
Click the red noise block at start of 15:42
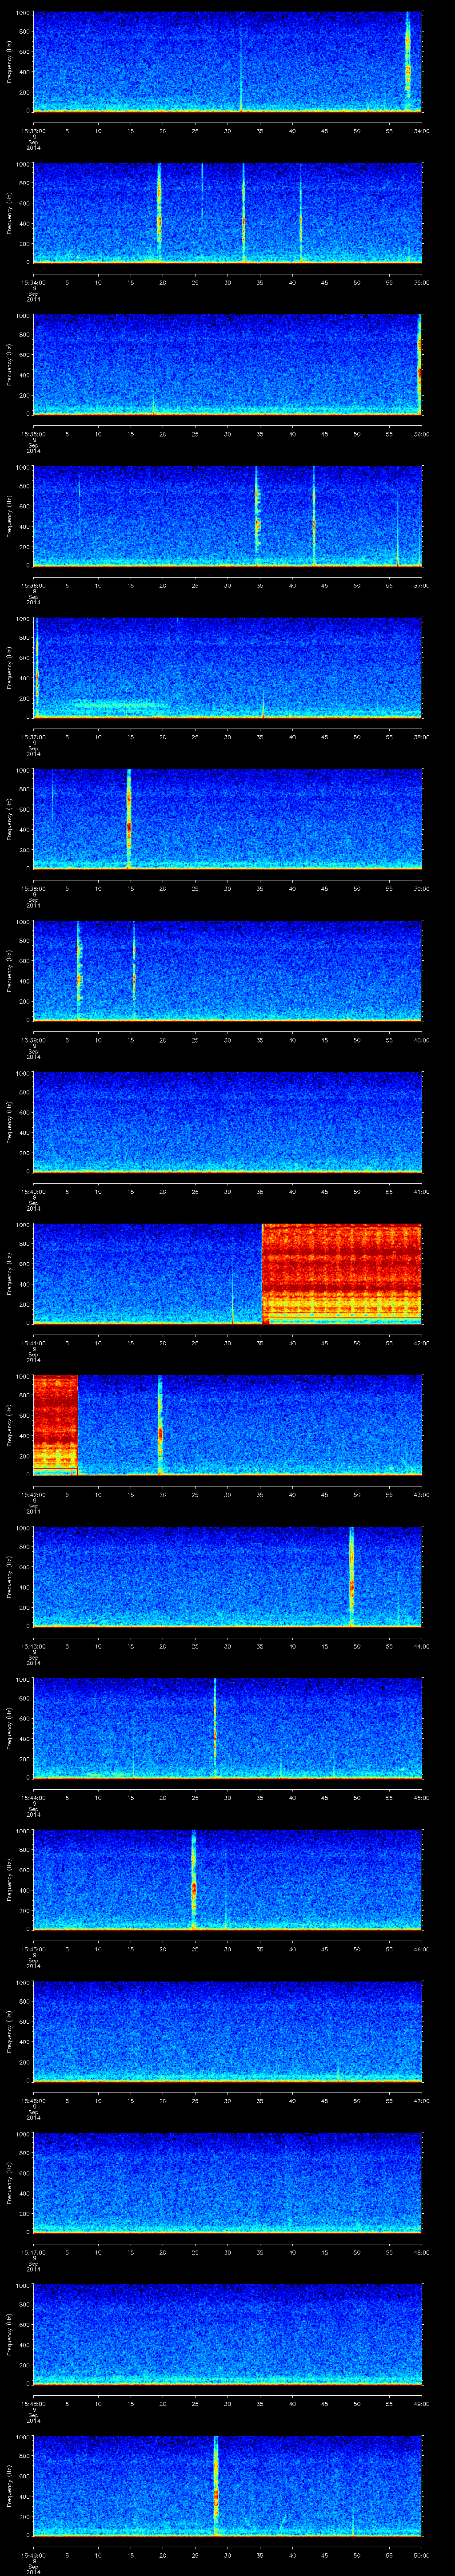(55, 1424)
